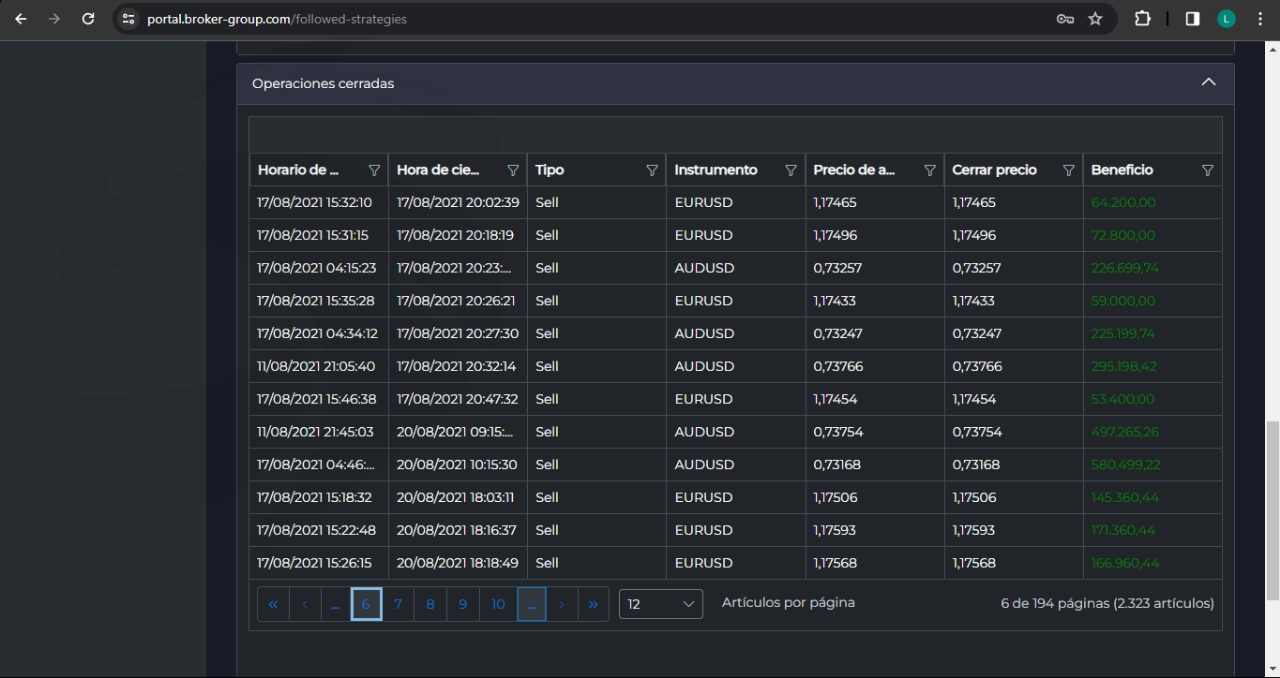Click the Tipo column filter icon
Image resolution: width=1280 pixels, height=678 pixels.
pos(652,170)
